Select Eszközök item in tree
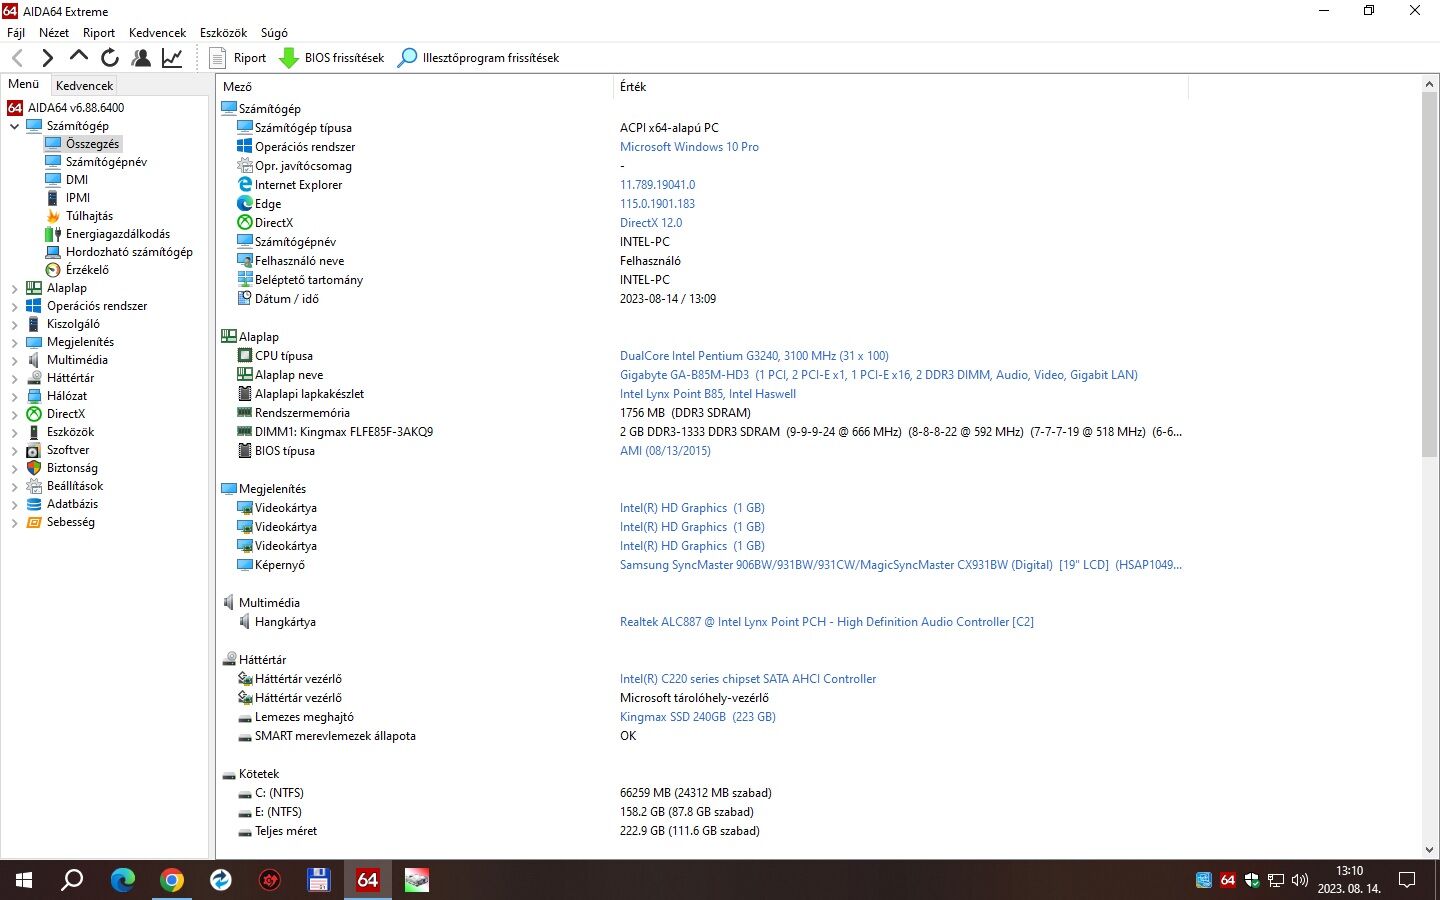The height and width of the screenshot is (900, 1440). click(70, 432)
